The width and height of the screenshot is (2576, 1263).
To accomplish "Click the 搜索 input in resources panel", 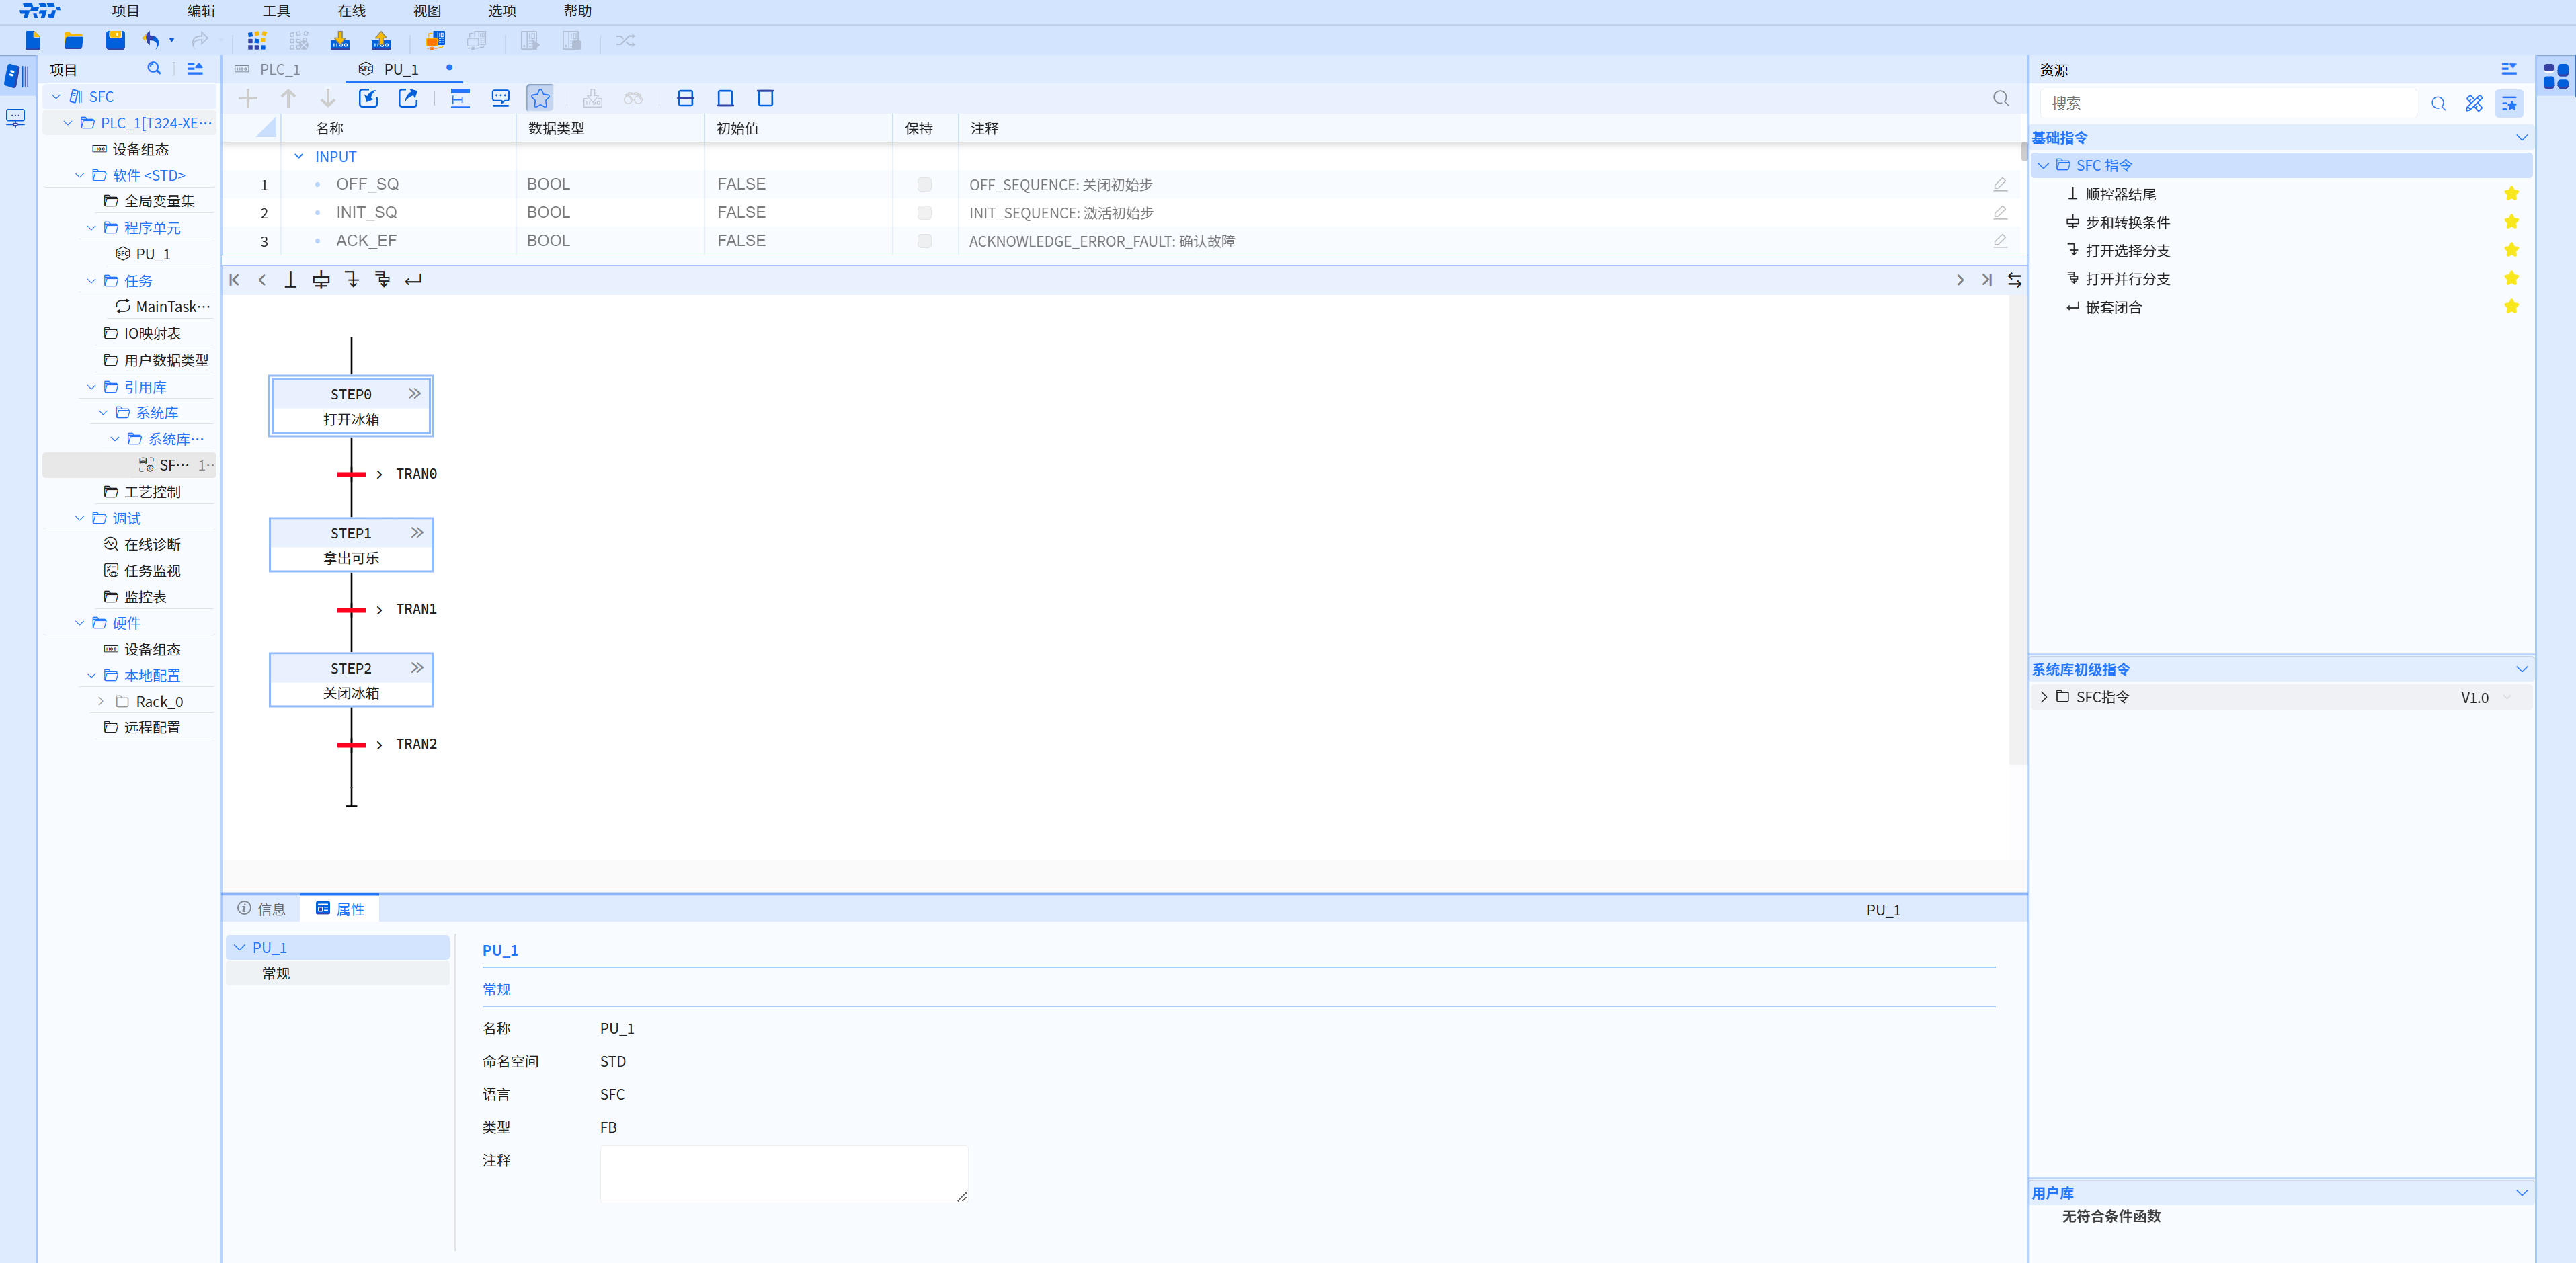I will pos(2227,103).
